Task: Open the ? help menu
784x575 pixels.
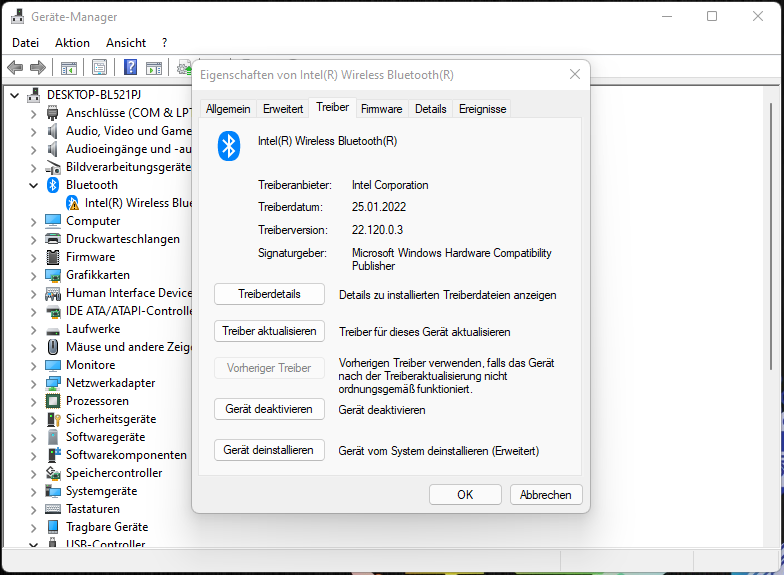Action: point(164,43)
